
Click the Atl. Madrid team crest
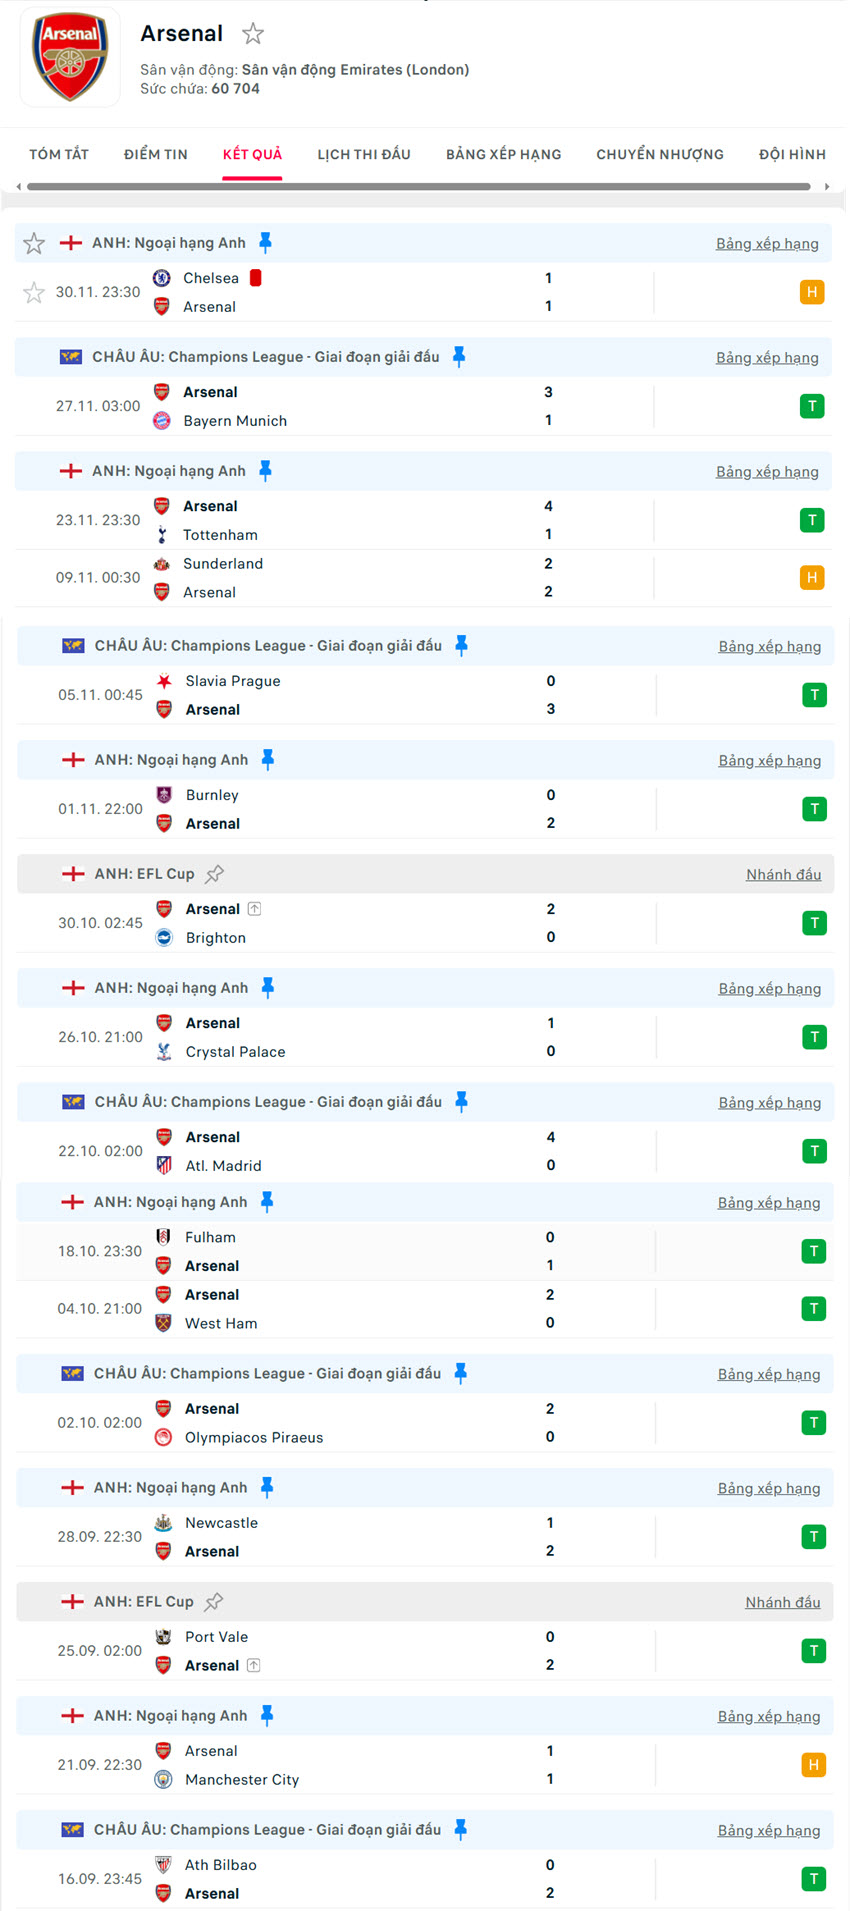pyautogui.click(x=164, y=1166)
